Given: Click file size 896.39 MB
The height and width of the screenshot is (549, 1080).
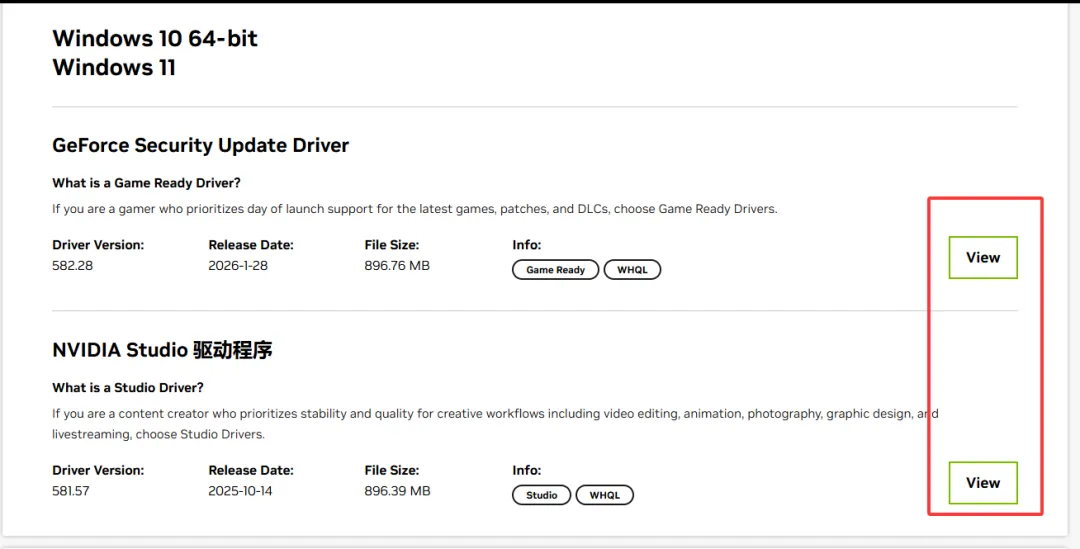Looking at the screenshot, I should (397, 491).
